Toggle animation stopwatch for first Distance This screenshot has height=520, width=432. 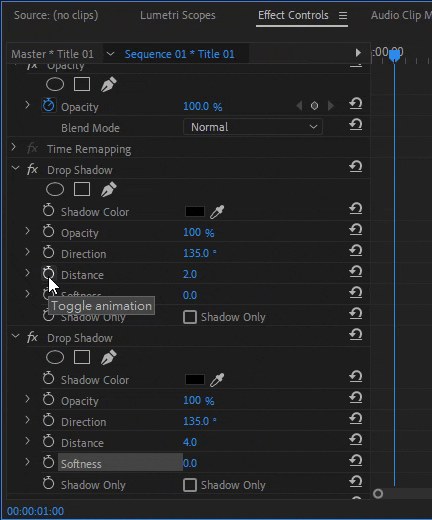(49, 274)
